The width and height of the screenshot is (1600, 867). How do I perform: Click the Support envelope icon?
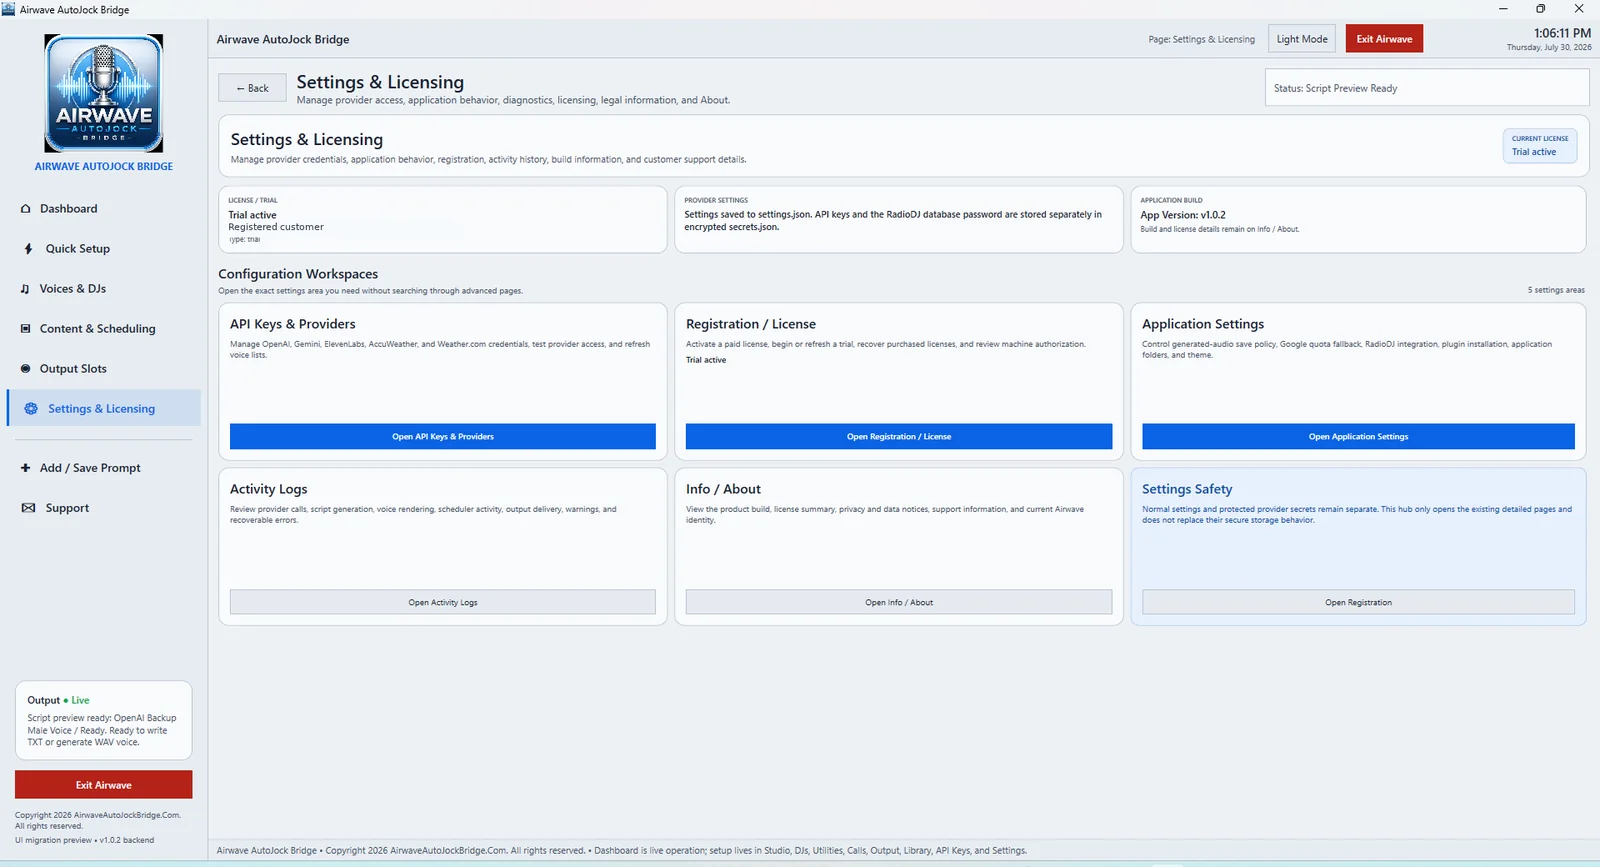click(28, 508)
